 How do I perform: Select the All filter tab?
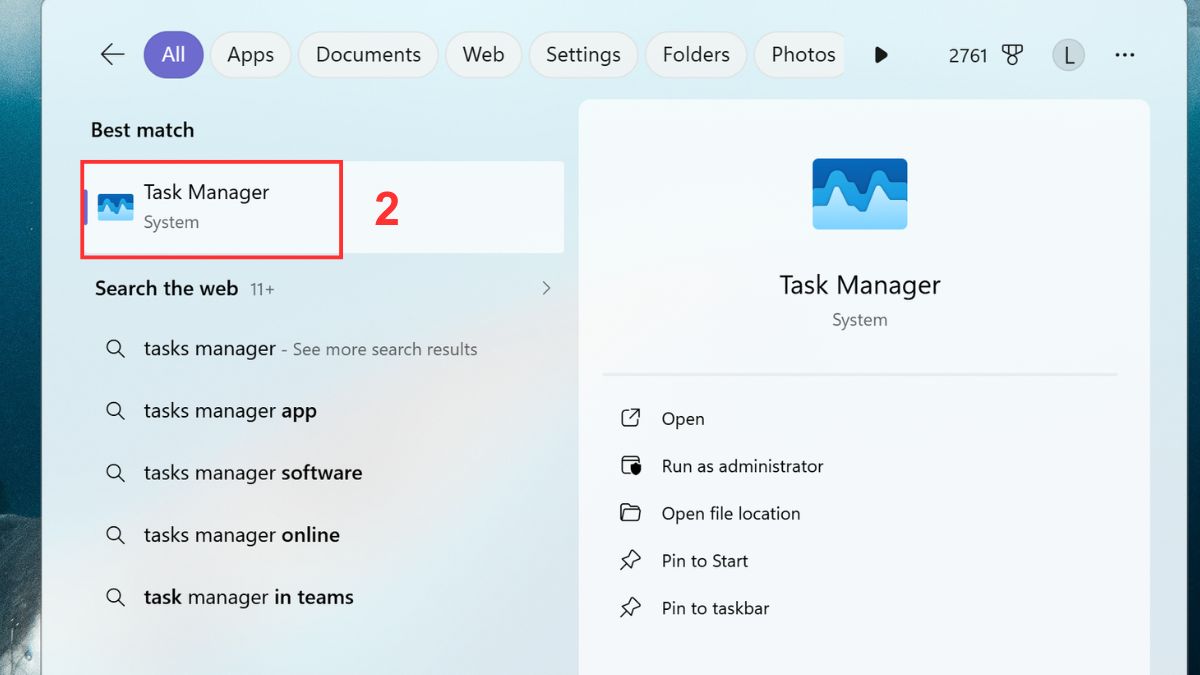tap(173, 55)
